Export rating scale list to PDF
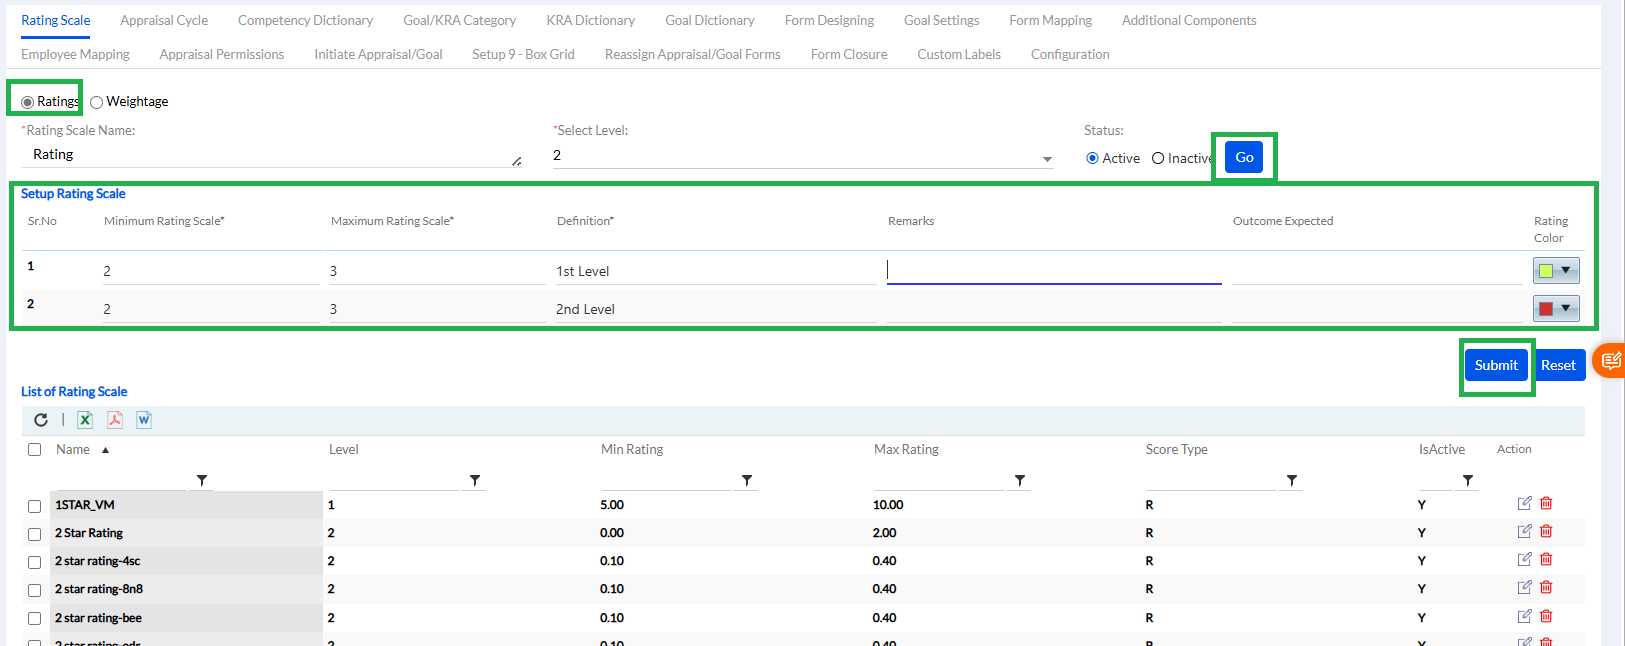 tap(115, 420)
